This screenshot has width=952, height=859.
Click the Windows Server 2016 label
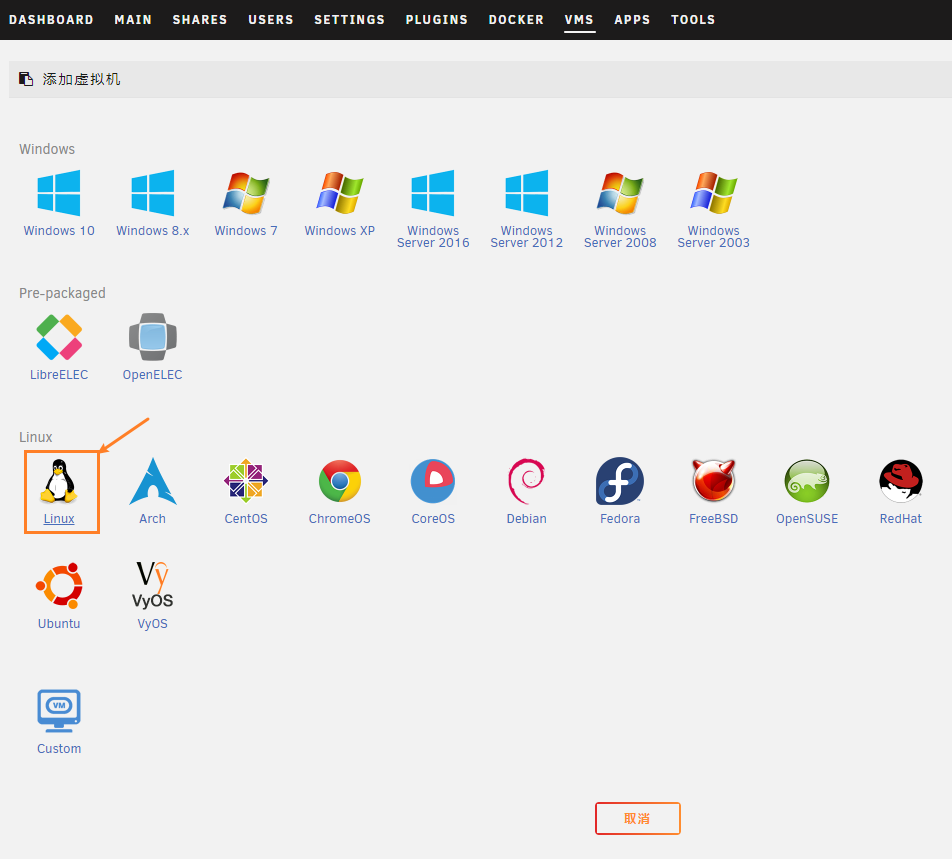point(433,237)
